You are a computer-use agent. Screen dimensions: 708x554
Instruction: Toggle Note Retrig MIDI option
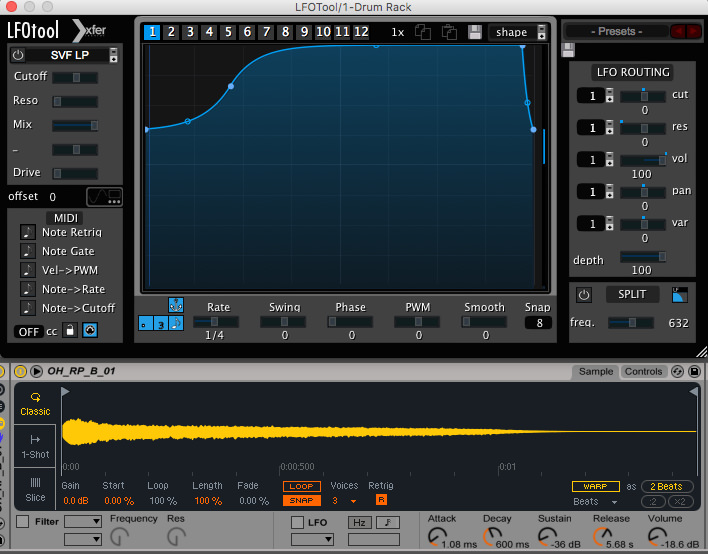(x=28, y=232)
